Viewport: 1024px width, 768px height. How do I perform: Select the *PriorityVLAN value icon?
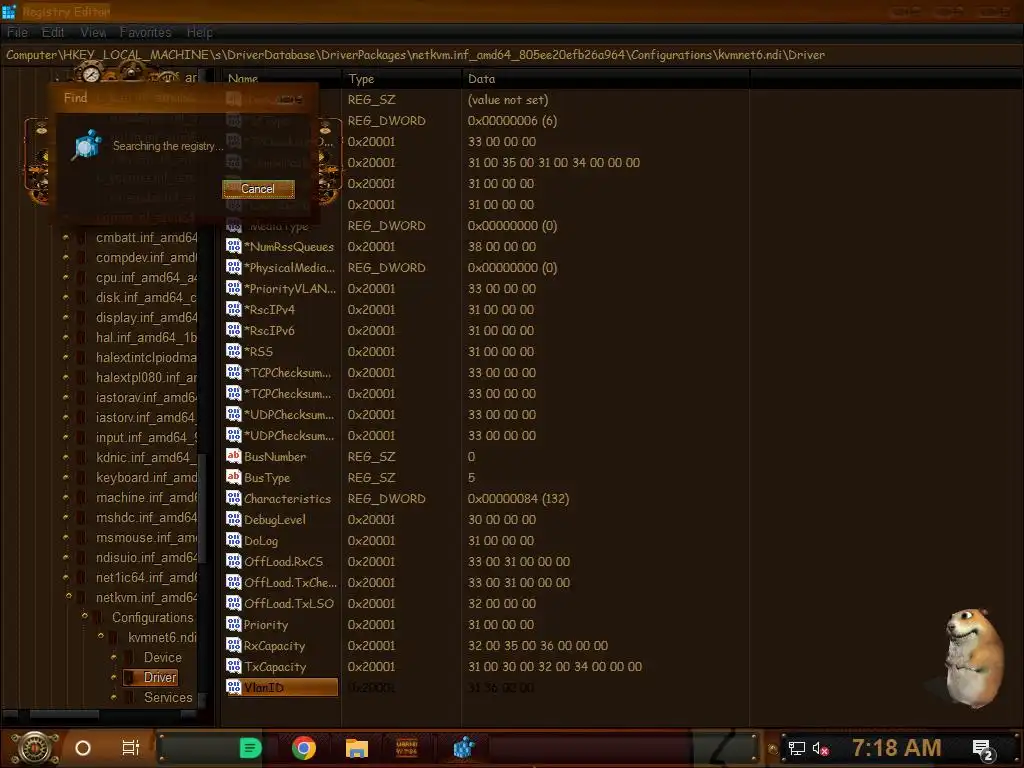pyautogui.click(x=234, y=288)
